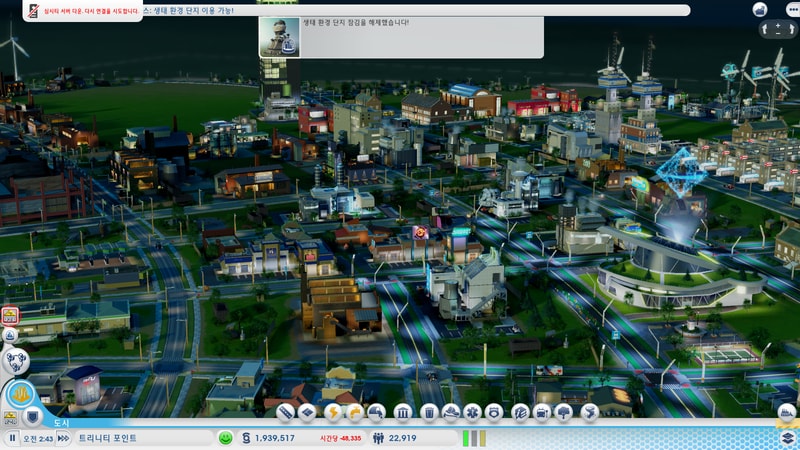
Task: Click the green zoning demand bar
Action: pyautogui.click(x=466, y=438)
